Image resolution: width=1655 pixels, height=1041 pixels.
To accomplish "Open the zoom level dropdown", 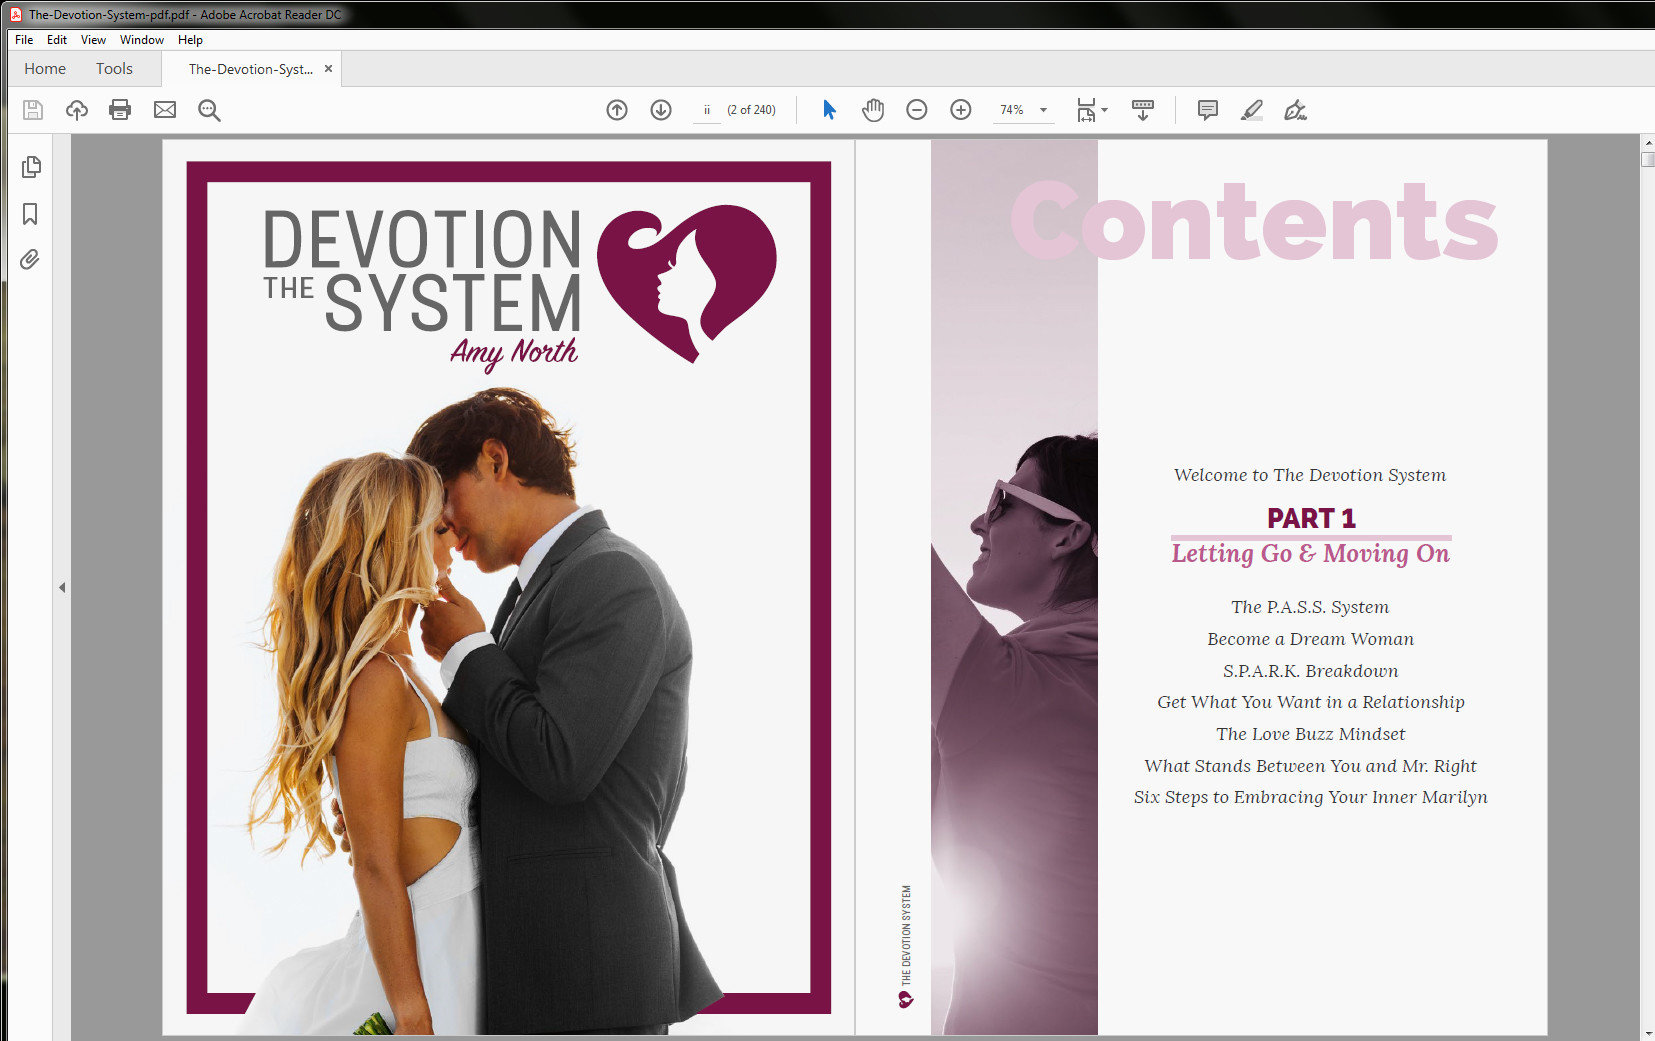I will (x=1043, y=110).
